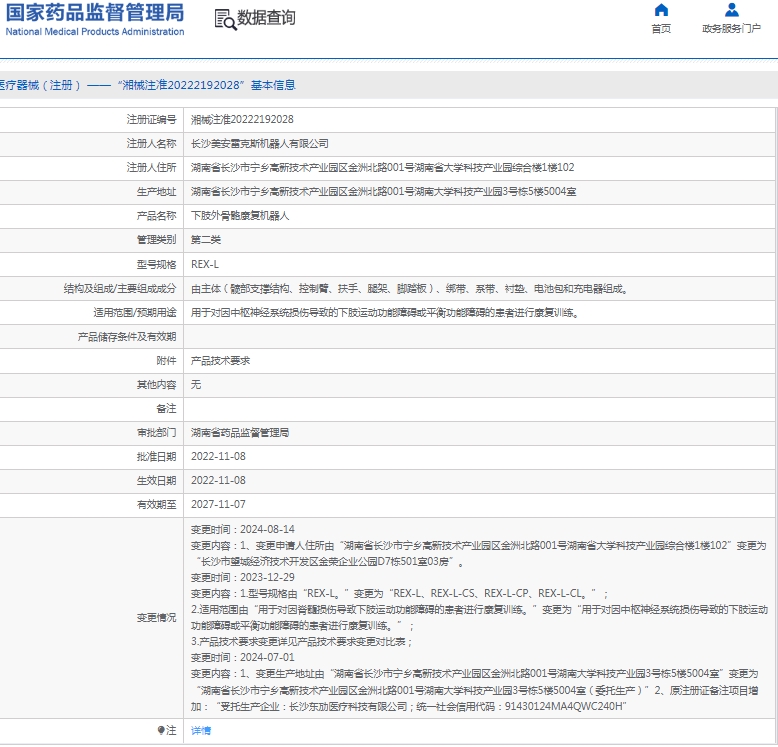Viewport: 778px width, 747px height.
Task: Click the expiry date 2027-11-07
Action: pos(218,504)
